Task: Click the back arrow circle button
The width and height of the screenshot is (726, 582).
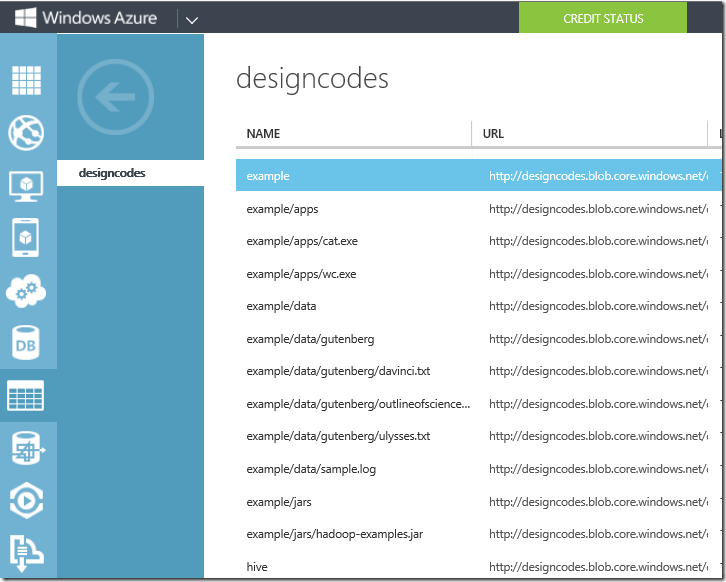Action: click(115, 98)
